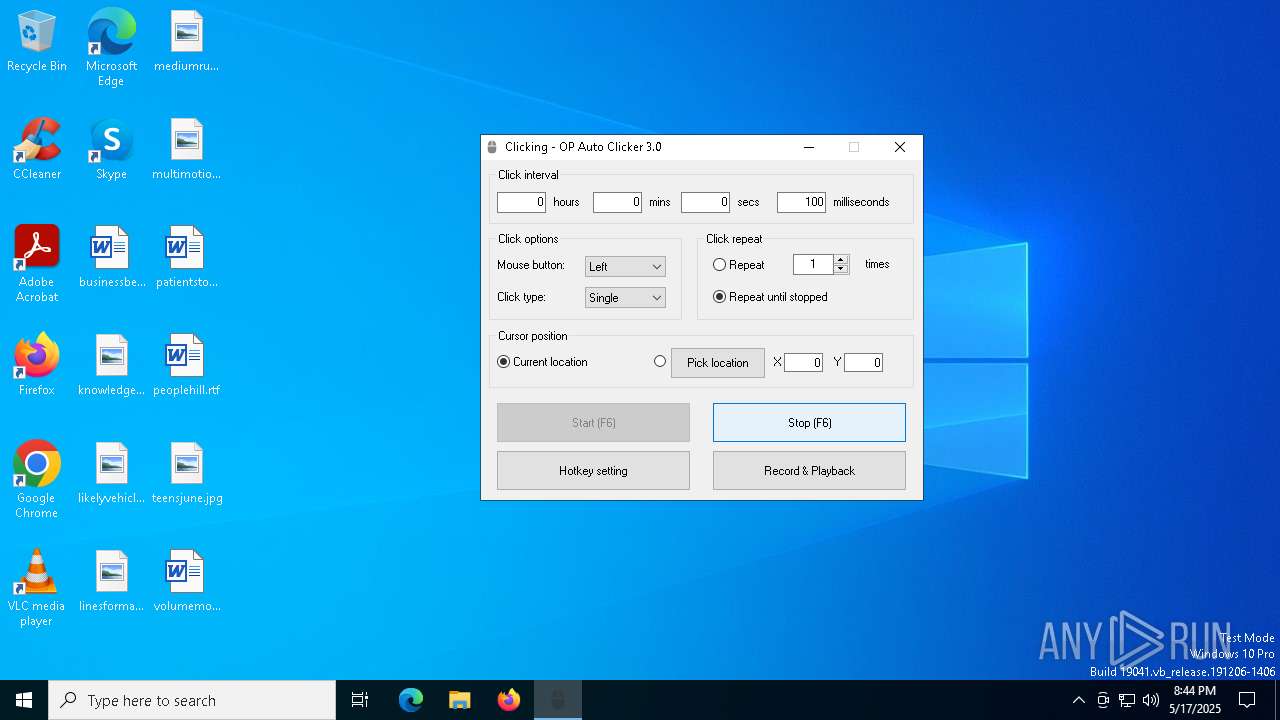Image resolution: width=1280 pixels, height=720 pixels.
Task: Open the clock showing 8:44 PM
Action: 1194,700
